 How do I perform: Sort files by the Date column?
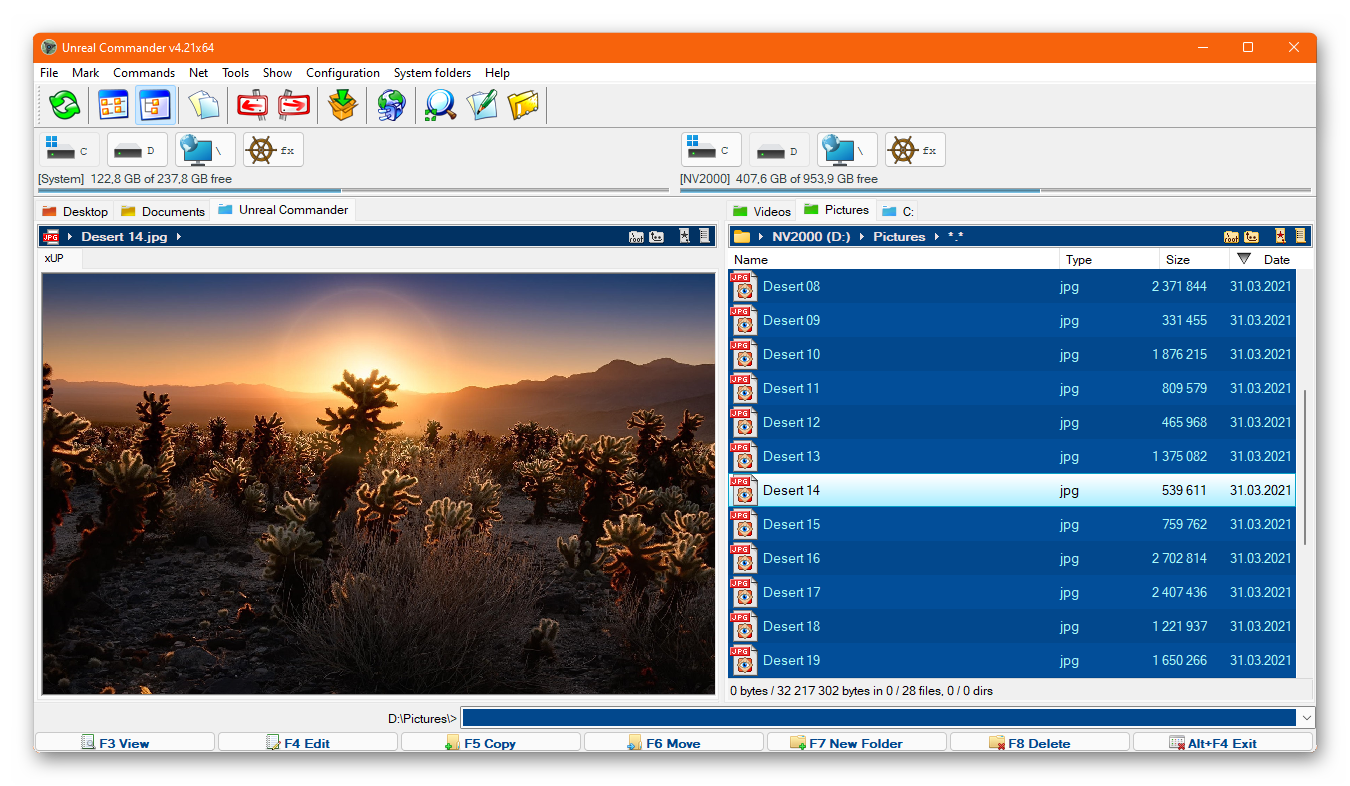click(x=1272, y=259)
